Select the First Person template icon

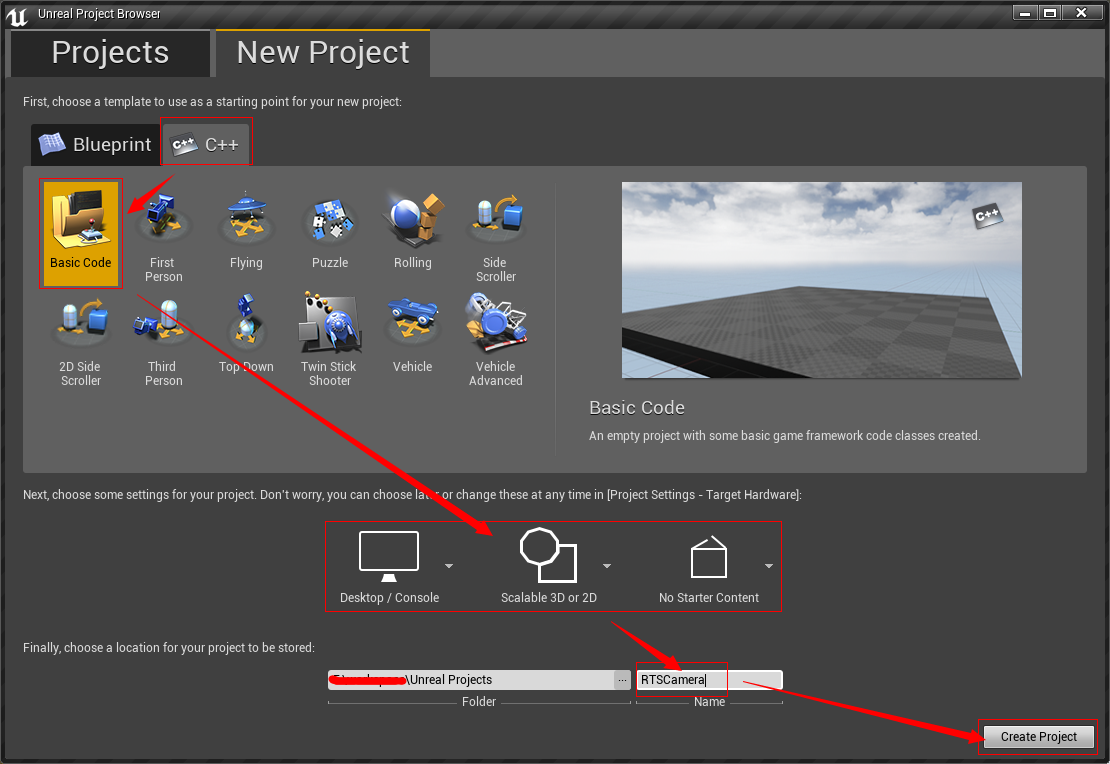tap(163, 220)
